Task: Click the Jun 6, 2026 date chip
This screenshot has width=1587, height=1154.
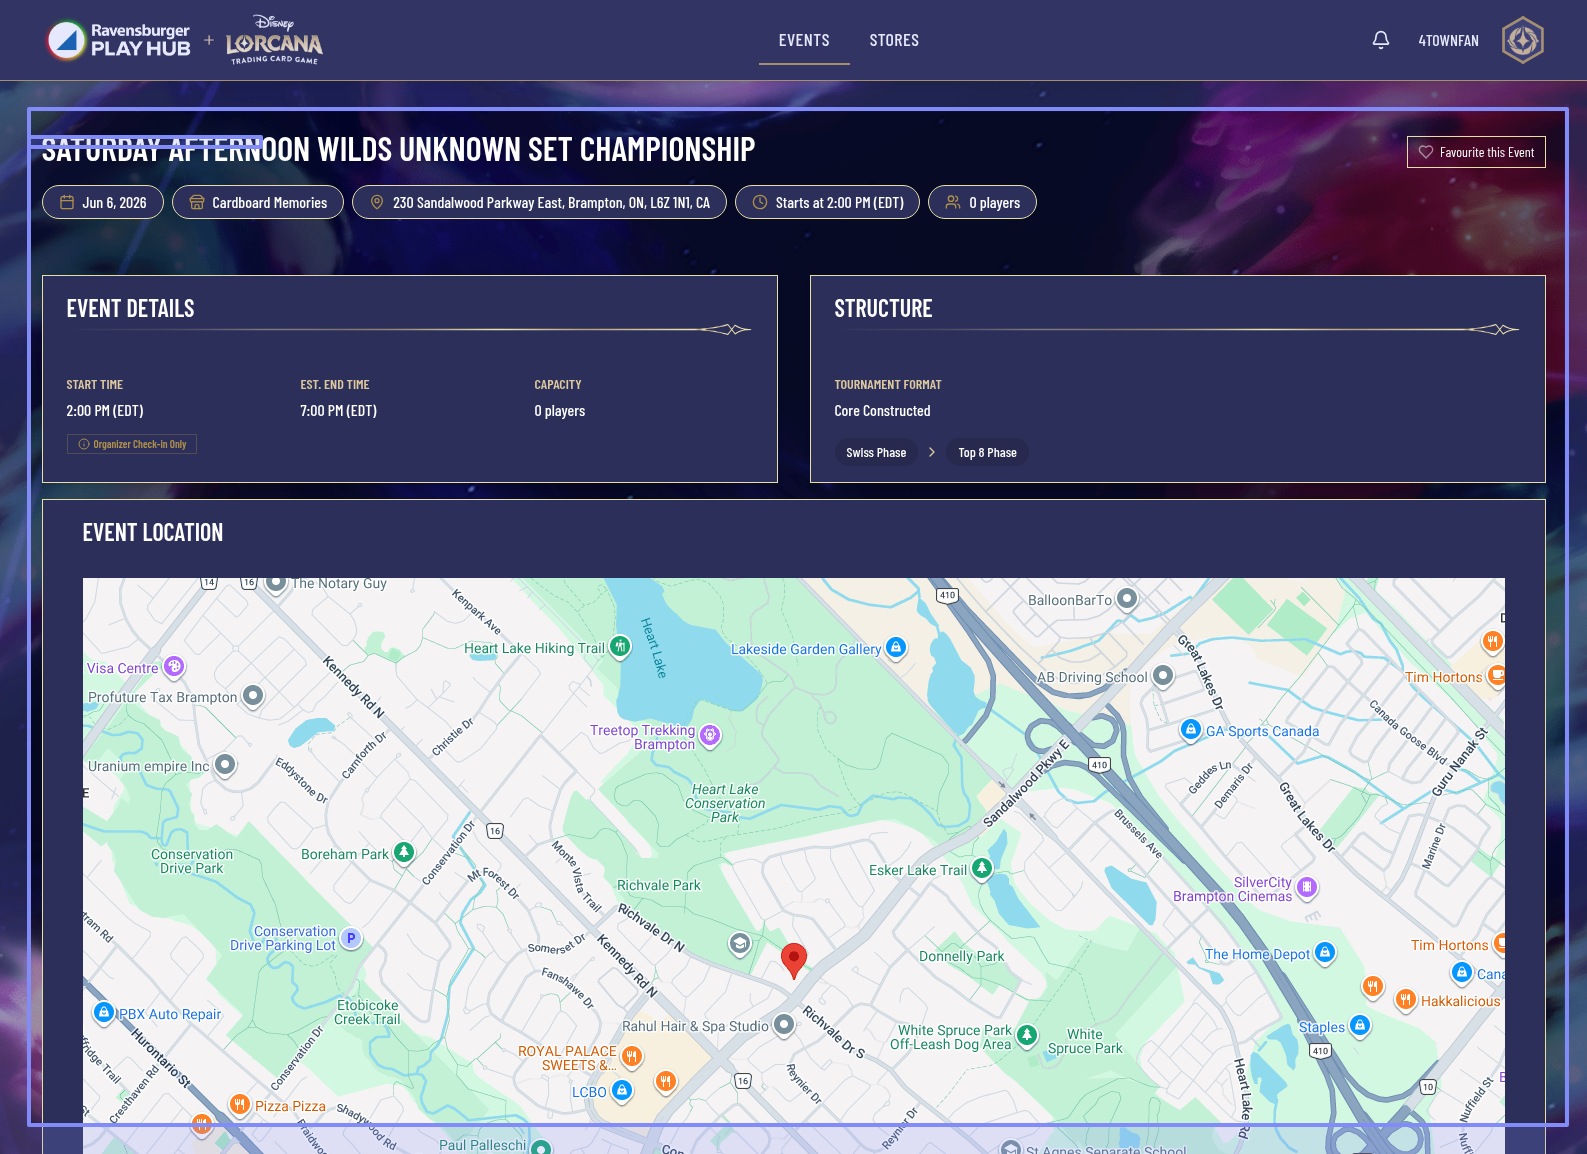Action: 103,203
